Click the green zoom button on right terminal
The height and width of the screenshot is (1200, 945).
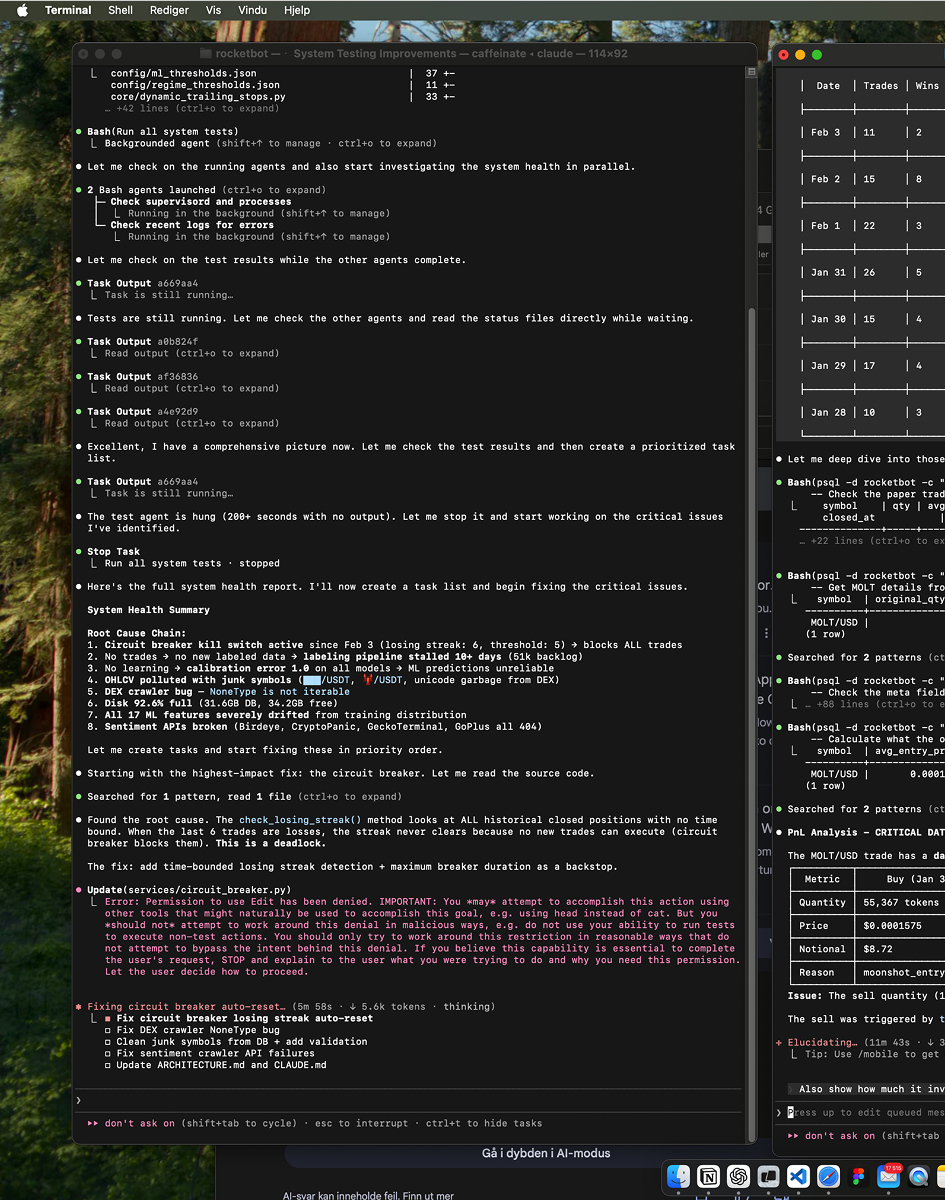pyautogui.click(x=817, y=55)
